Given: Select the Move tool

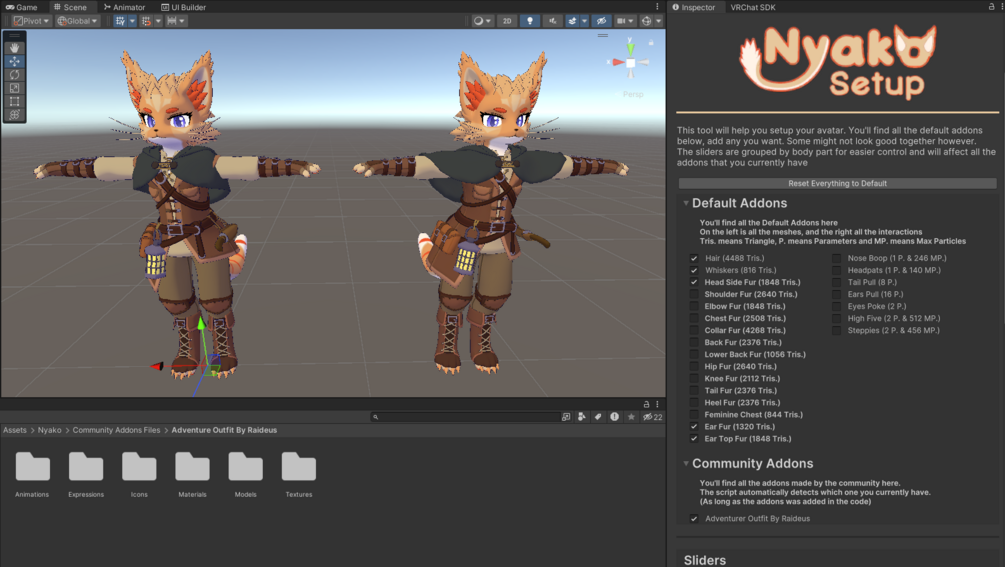Looking at the screenshot, I should [14, 62].
